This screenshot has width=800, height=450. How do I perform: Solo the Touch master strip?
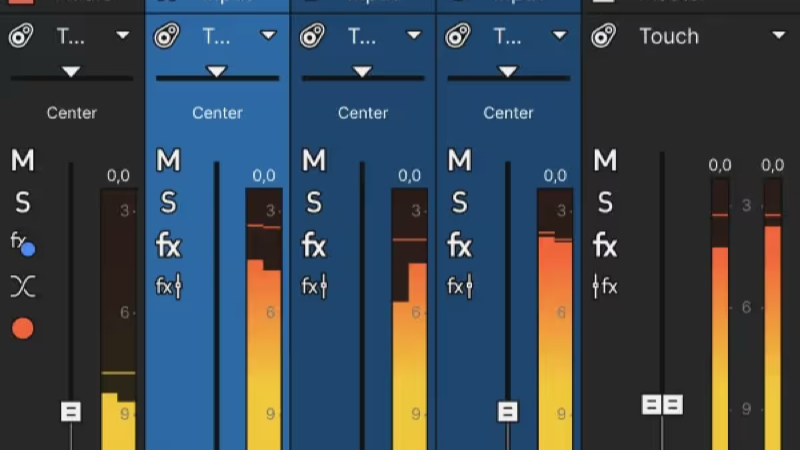tap(605, 203)
